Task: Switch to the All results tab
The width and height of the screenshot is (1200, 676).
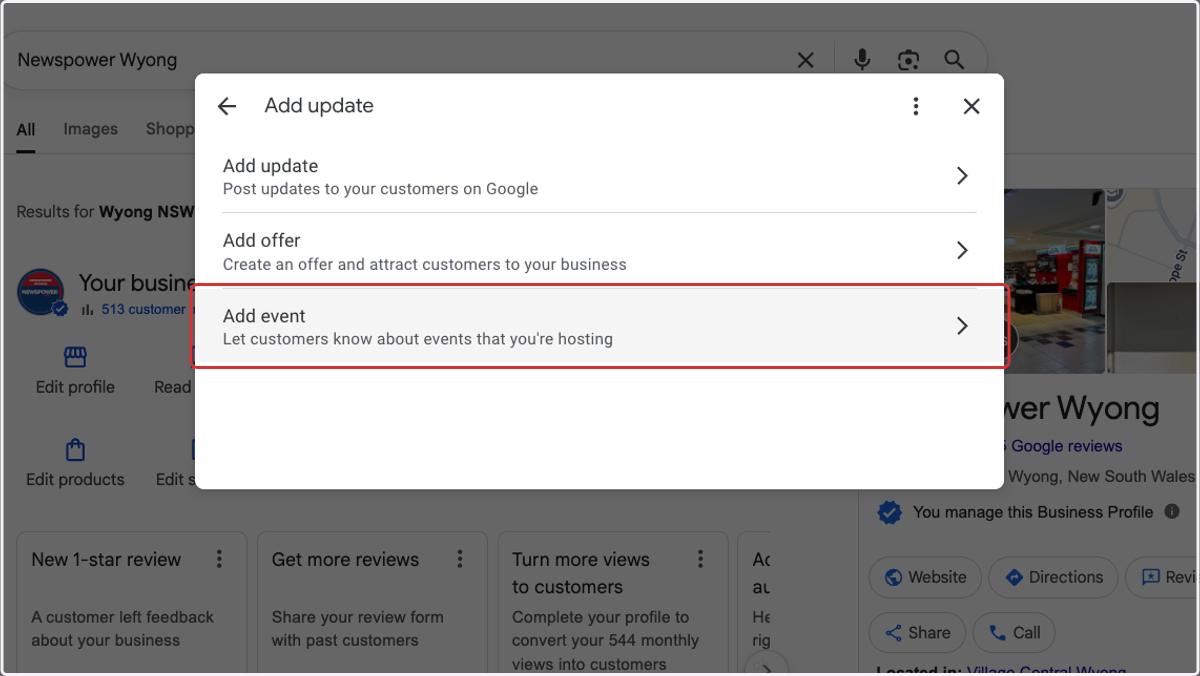Action: pos(26,130)
